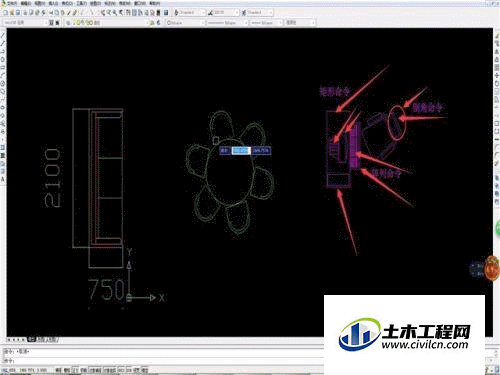Screen dimensions: 500x375
Task: Select the Hatch draw tool
Action: pyautogui.click(x=3, y=147)
